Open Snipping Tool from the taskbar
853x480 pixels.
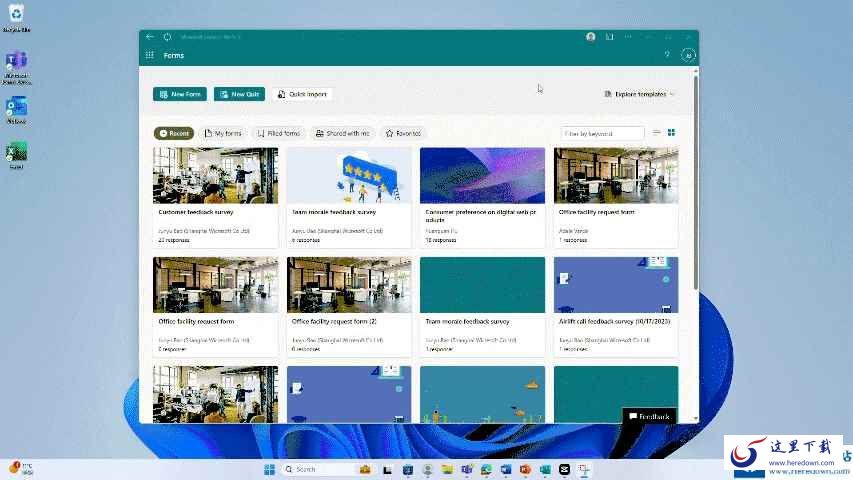click(584, 469)
